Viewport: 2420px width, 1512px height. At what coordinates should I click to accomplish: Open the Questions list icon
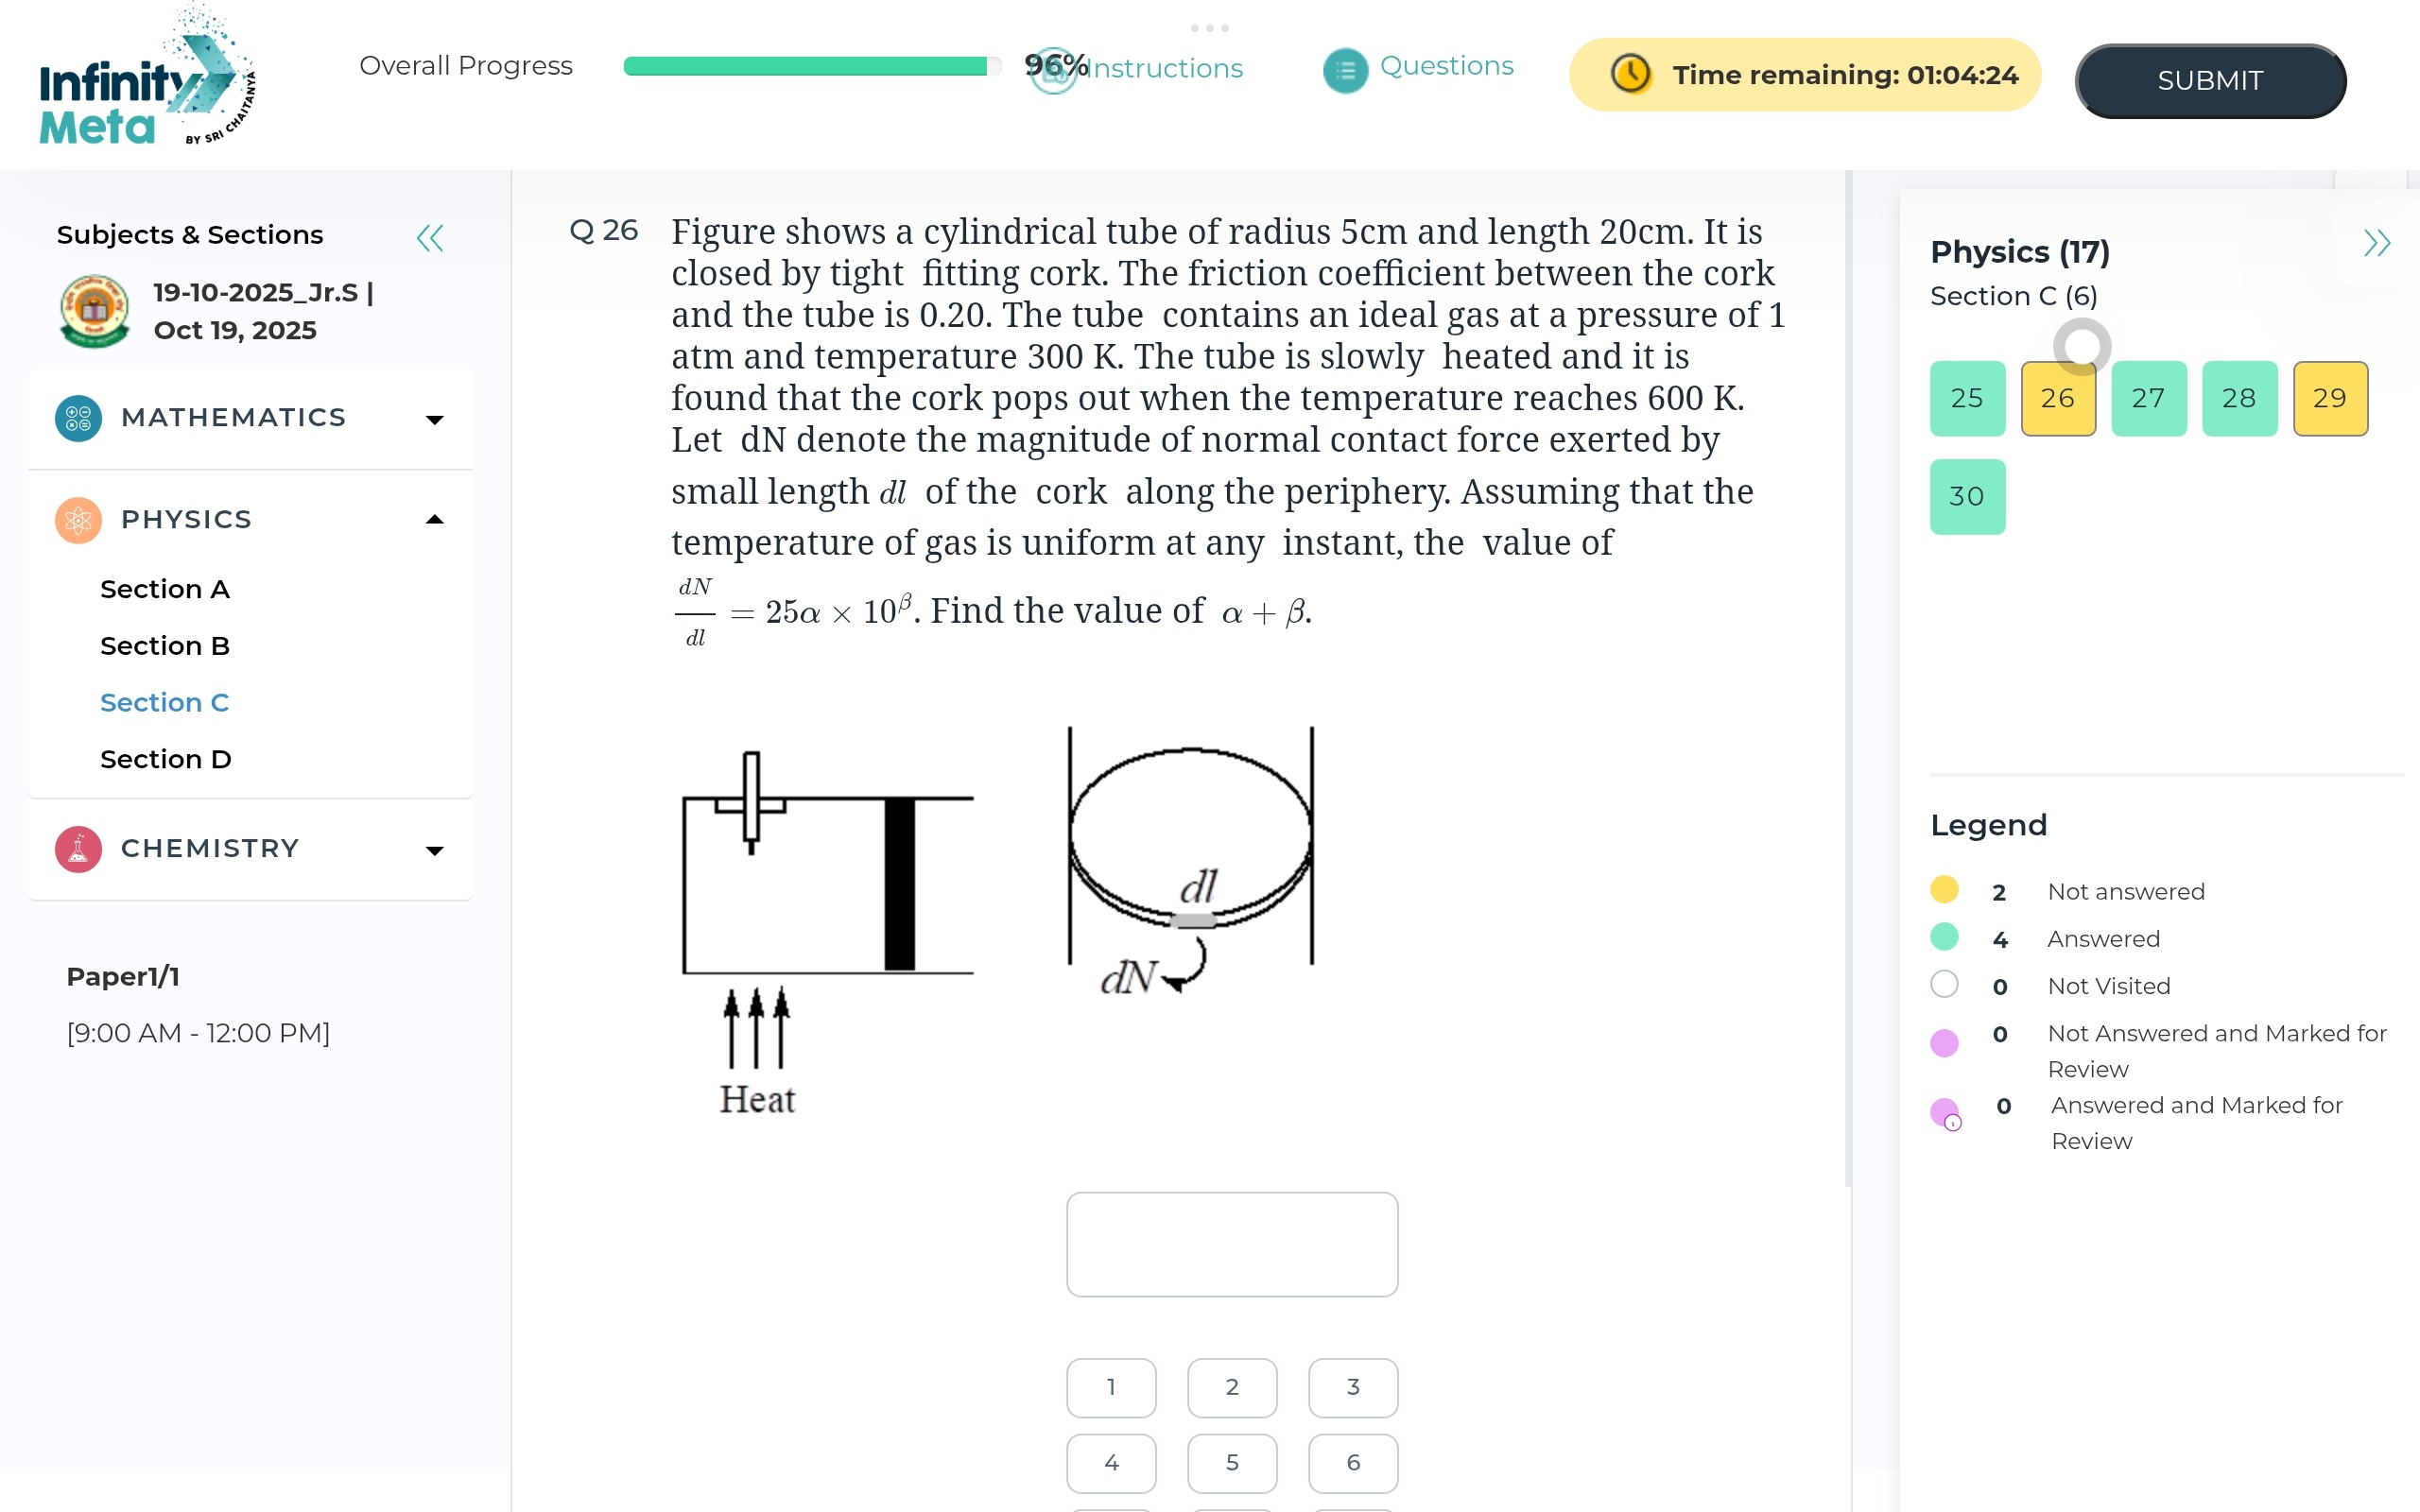(x=1345, y=70)
